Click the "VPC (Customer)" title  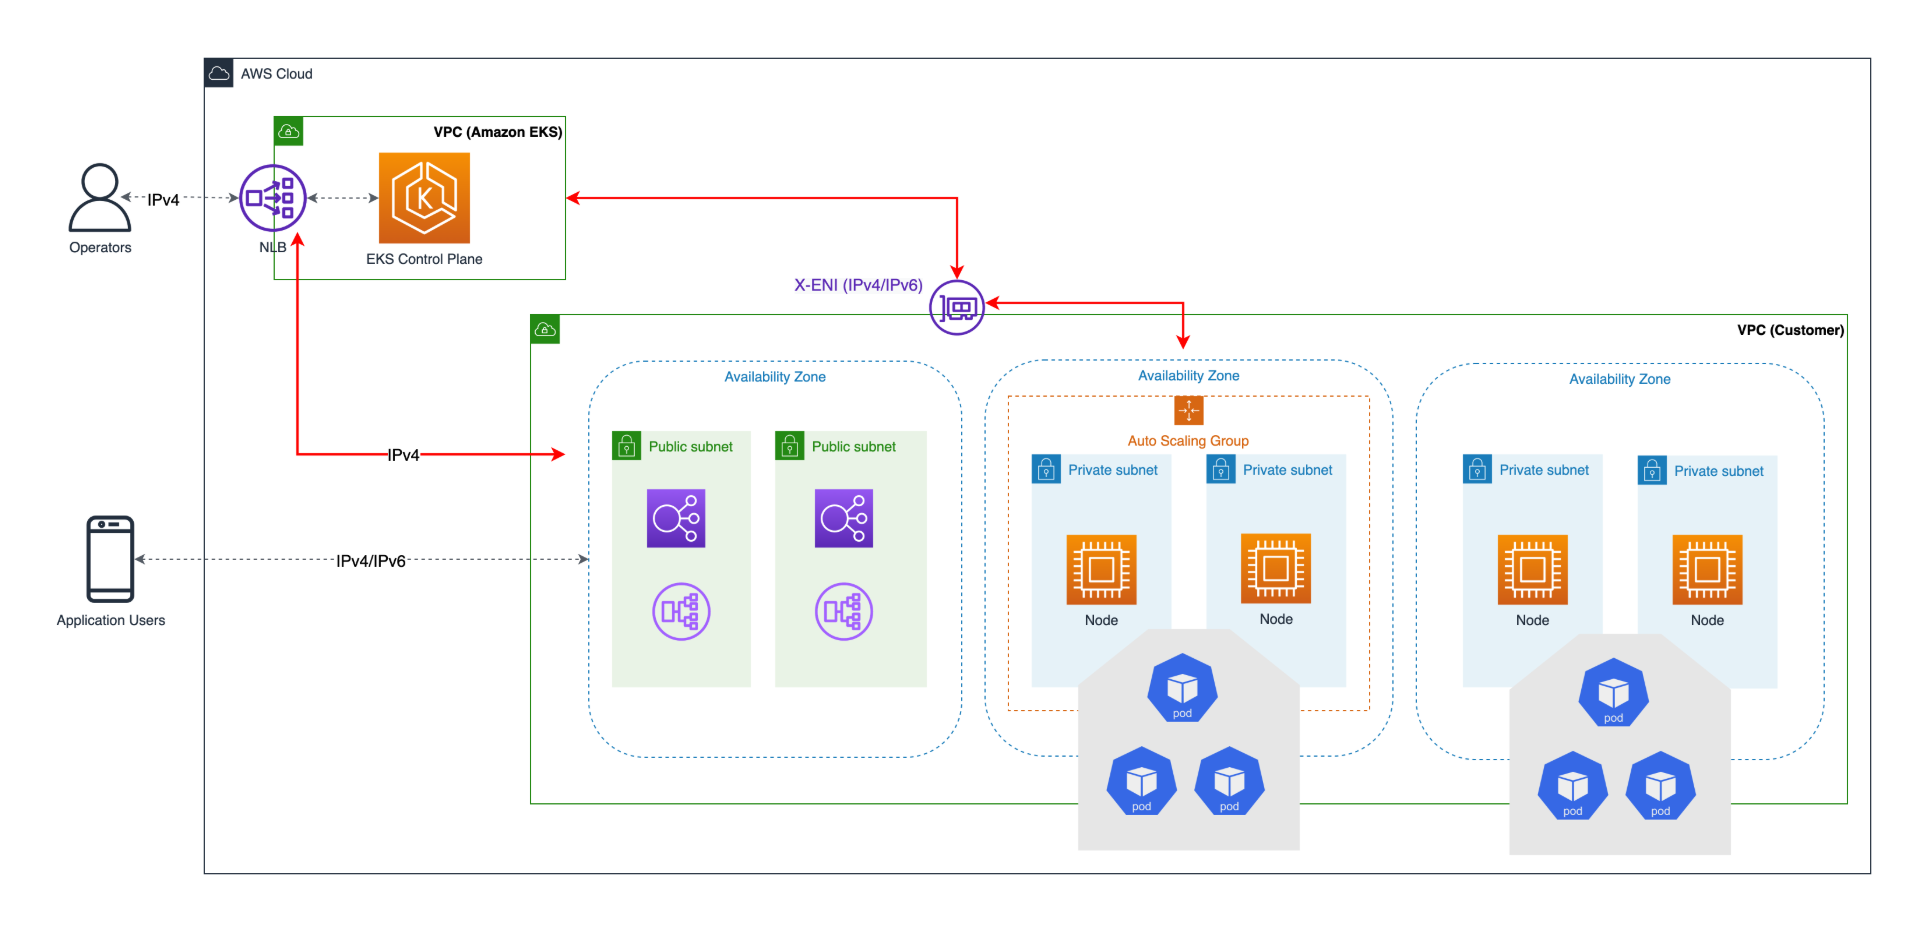pos(1790,330)
